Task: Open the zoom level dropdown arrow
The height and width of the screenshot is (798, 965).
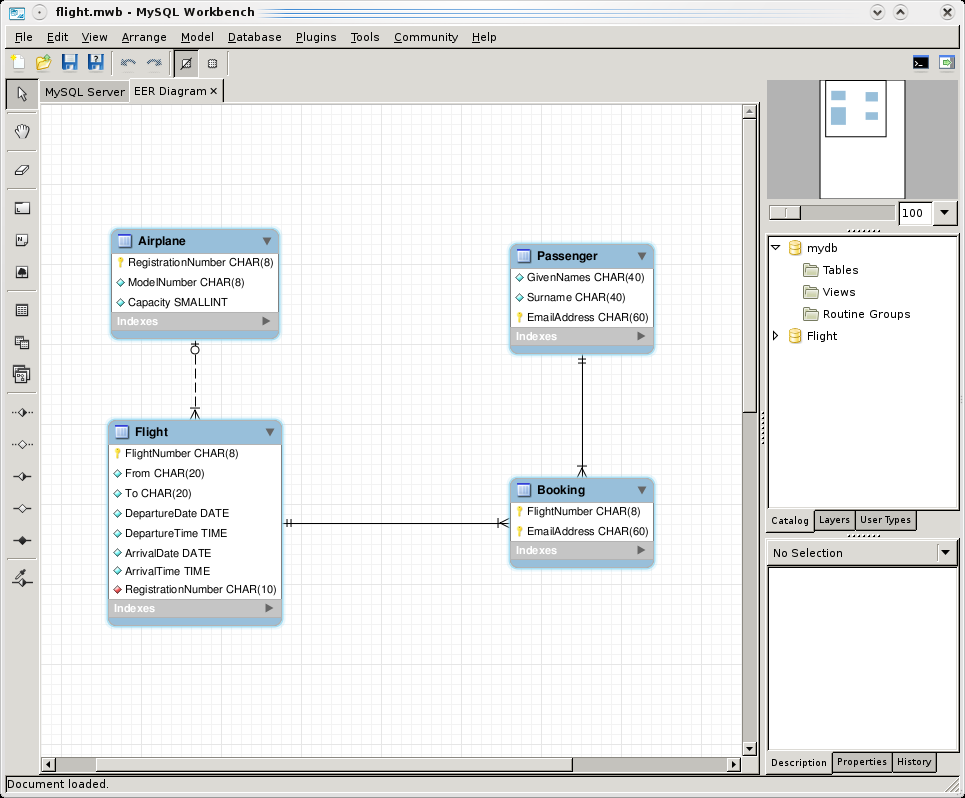Action: pos(944,213)
